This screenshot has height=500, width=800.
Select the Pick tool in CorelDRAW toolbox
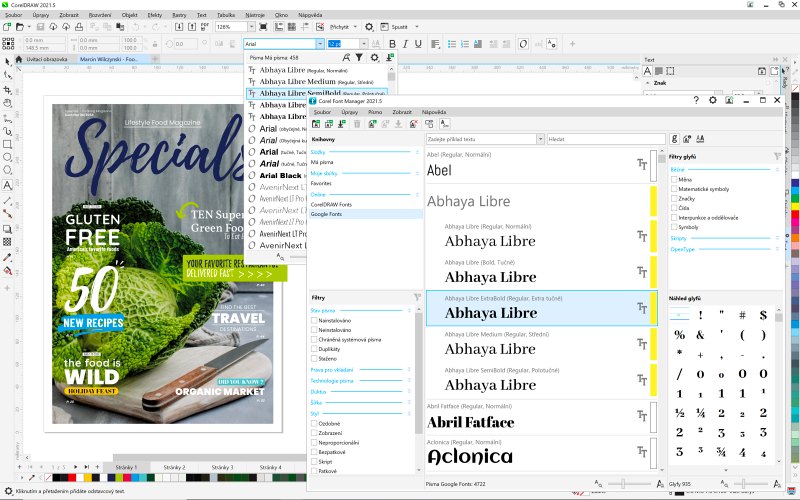pyautogui.click(x=8, y=61)
